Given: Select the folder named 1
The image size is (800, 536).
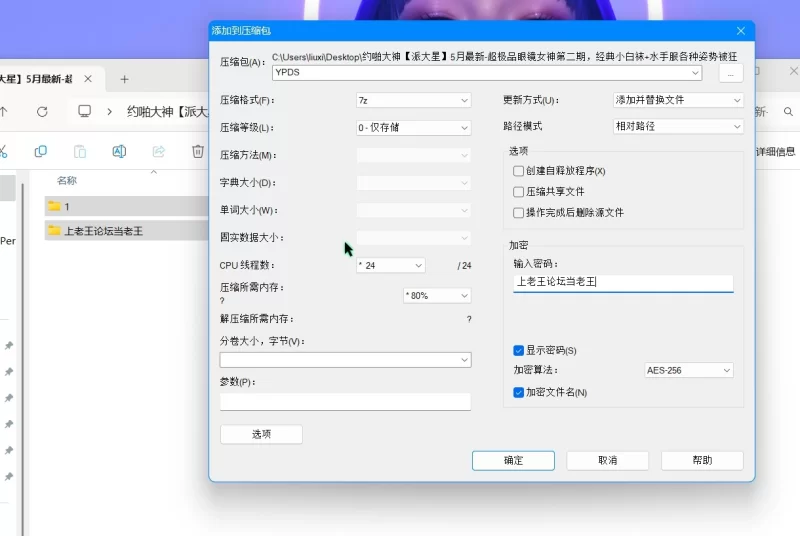Looking at the screenshot, I should point(127,206).
